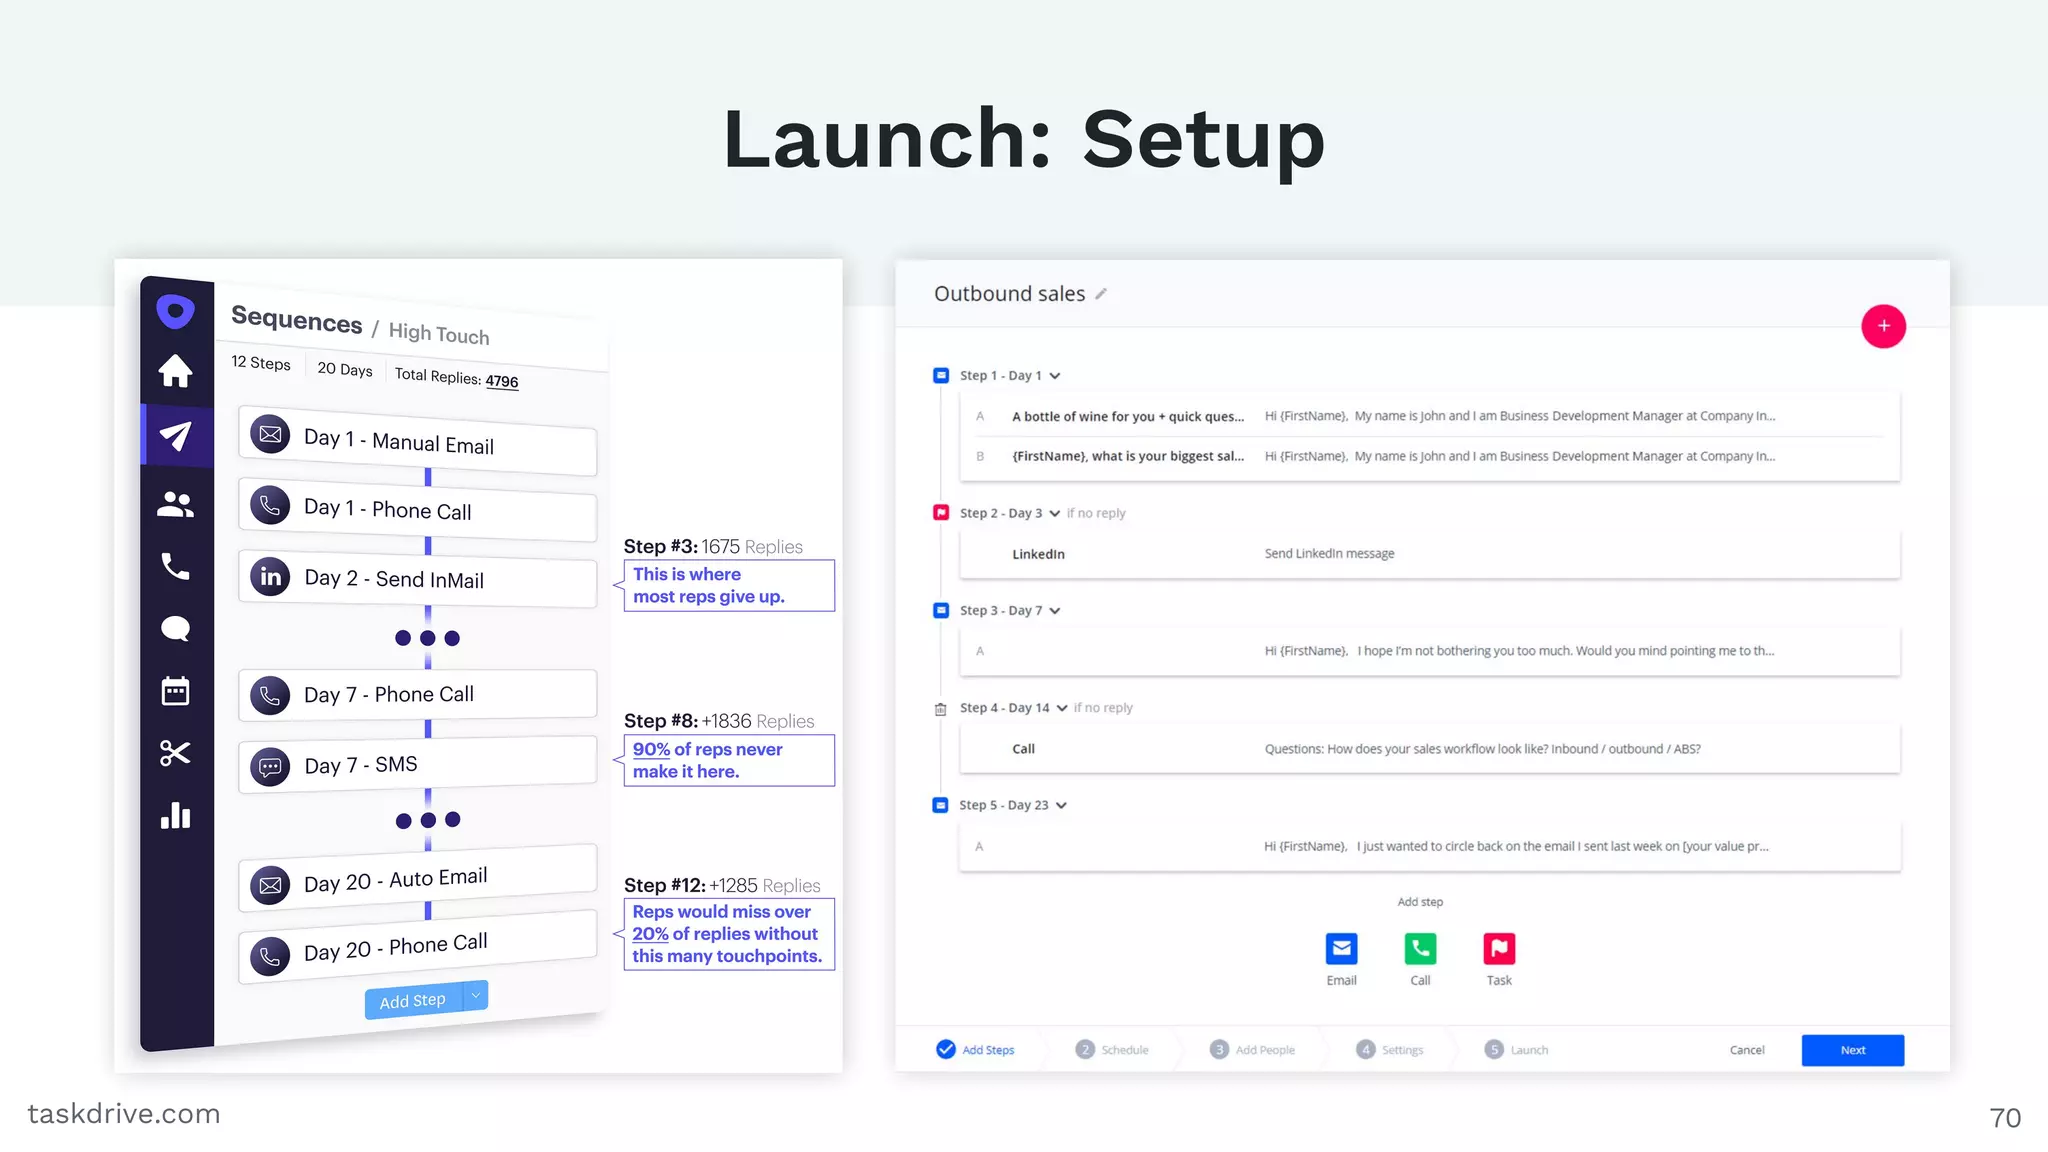The width and height of the screenshot is (2048, 1152).
Task: Open the People prospects icon in sidebar
Action: click(175, 504)
